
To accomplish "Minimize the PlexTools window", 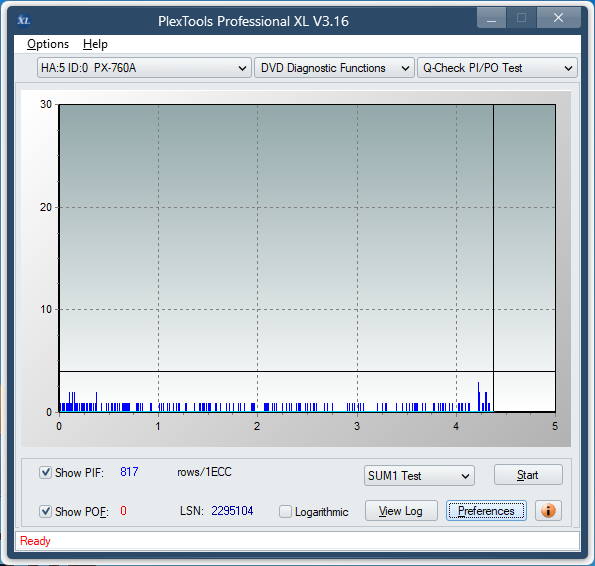I will click(491, 18).
